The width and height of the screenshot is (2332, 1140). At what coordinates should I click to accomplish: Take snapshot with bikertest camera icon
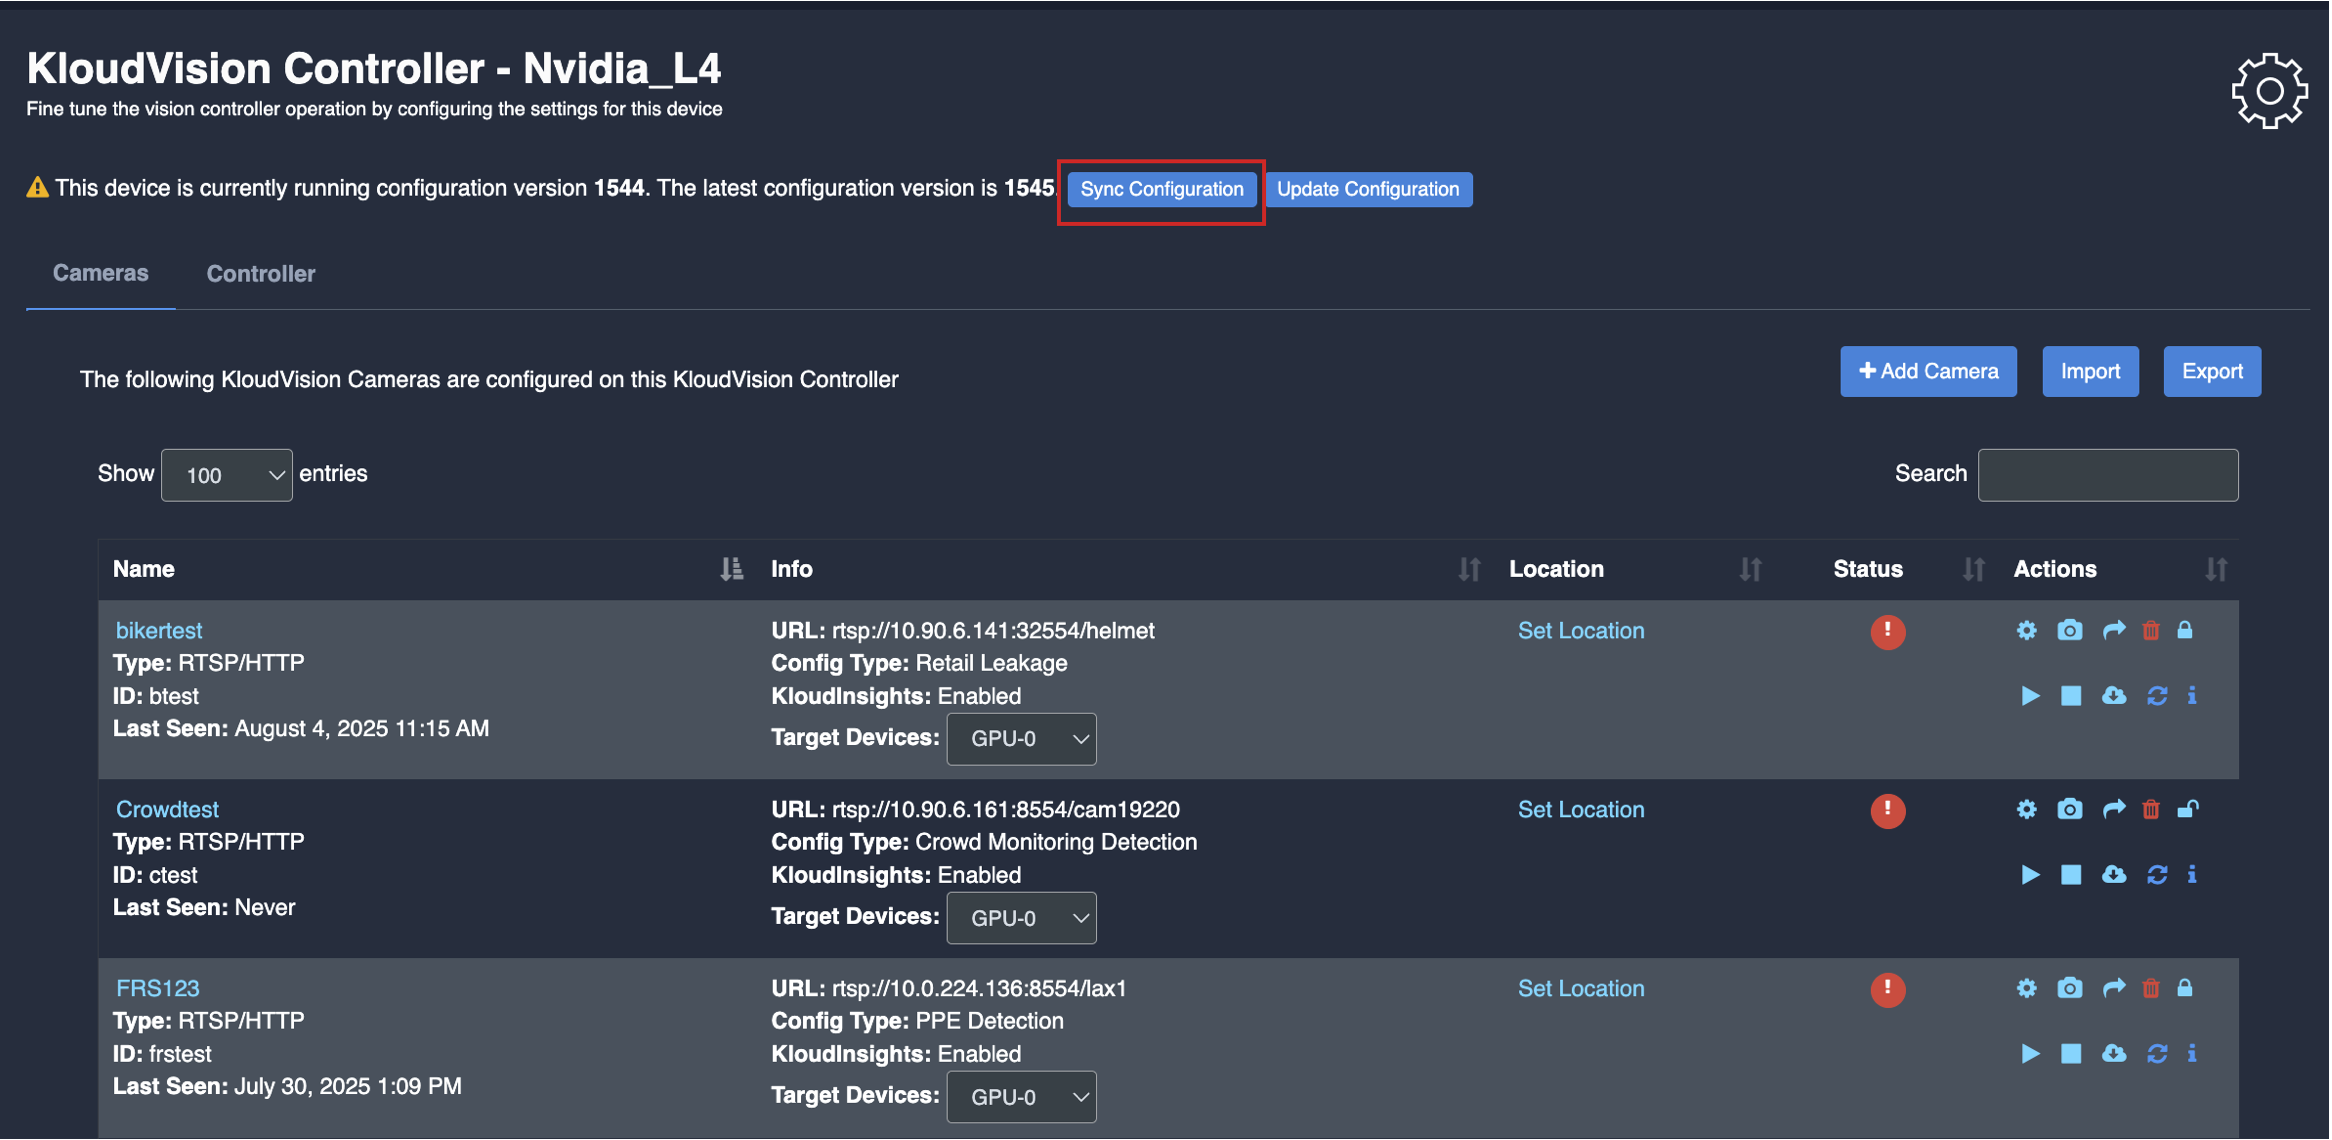pyautogui.click(x=2069, y=630)
